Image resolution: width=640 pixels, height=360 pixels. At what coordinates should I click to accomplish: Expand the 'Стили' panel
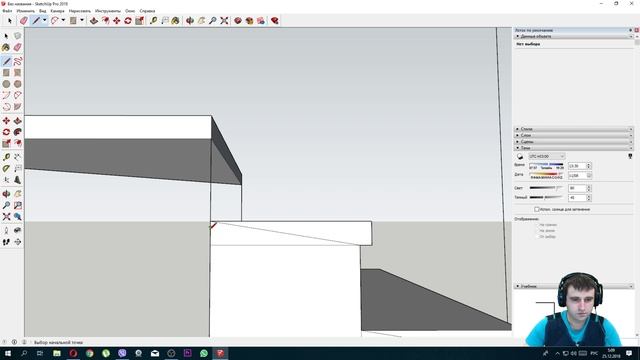pyautogui.click(x=573, y=129)
